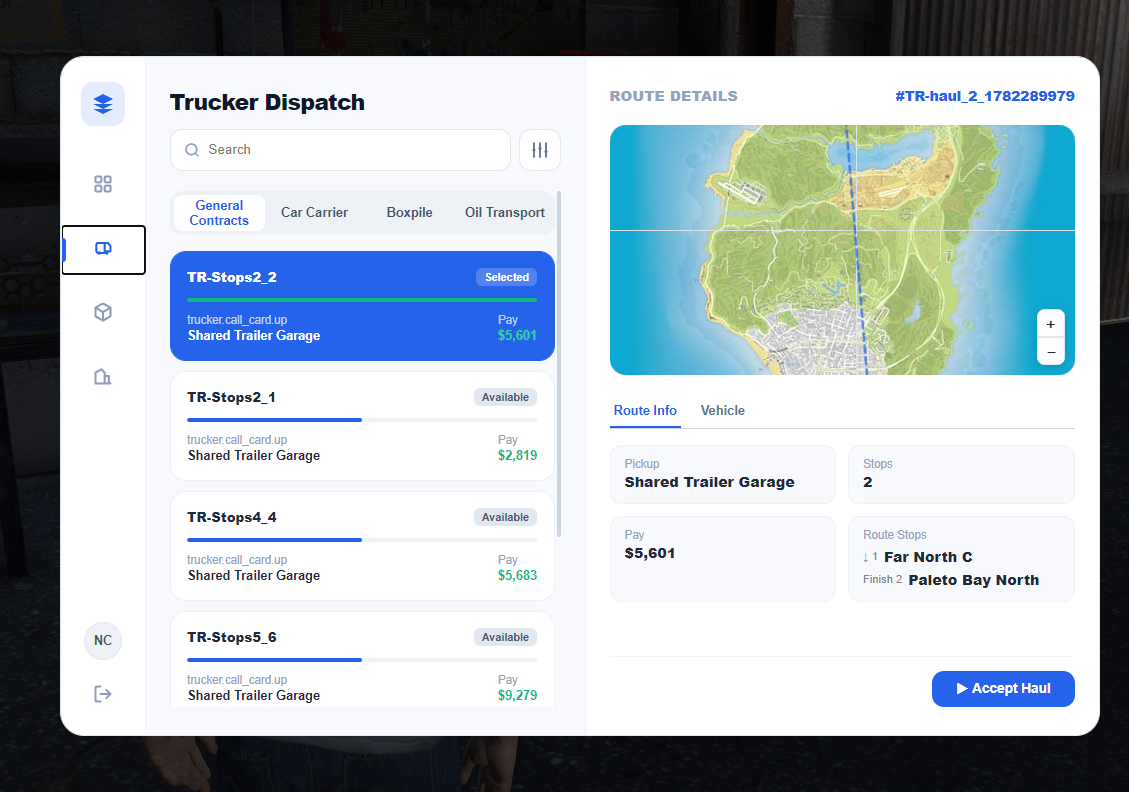
Task: Open the building garage sidebar icon
Action: [x=103, y=377]
